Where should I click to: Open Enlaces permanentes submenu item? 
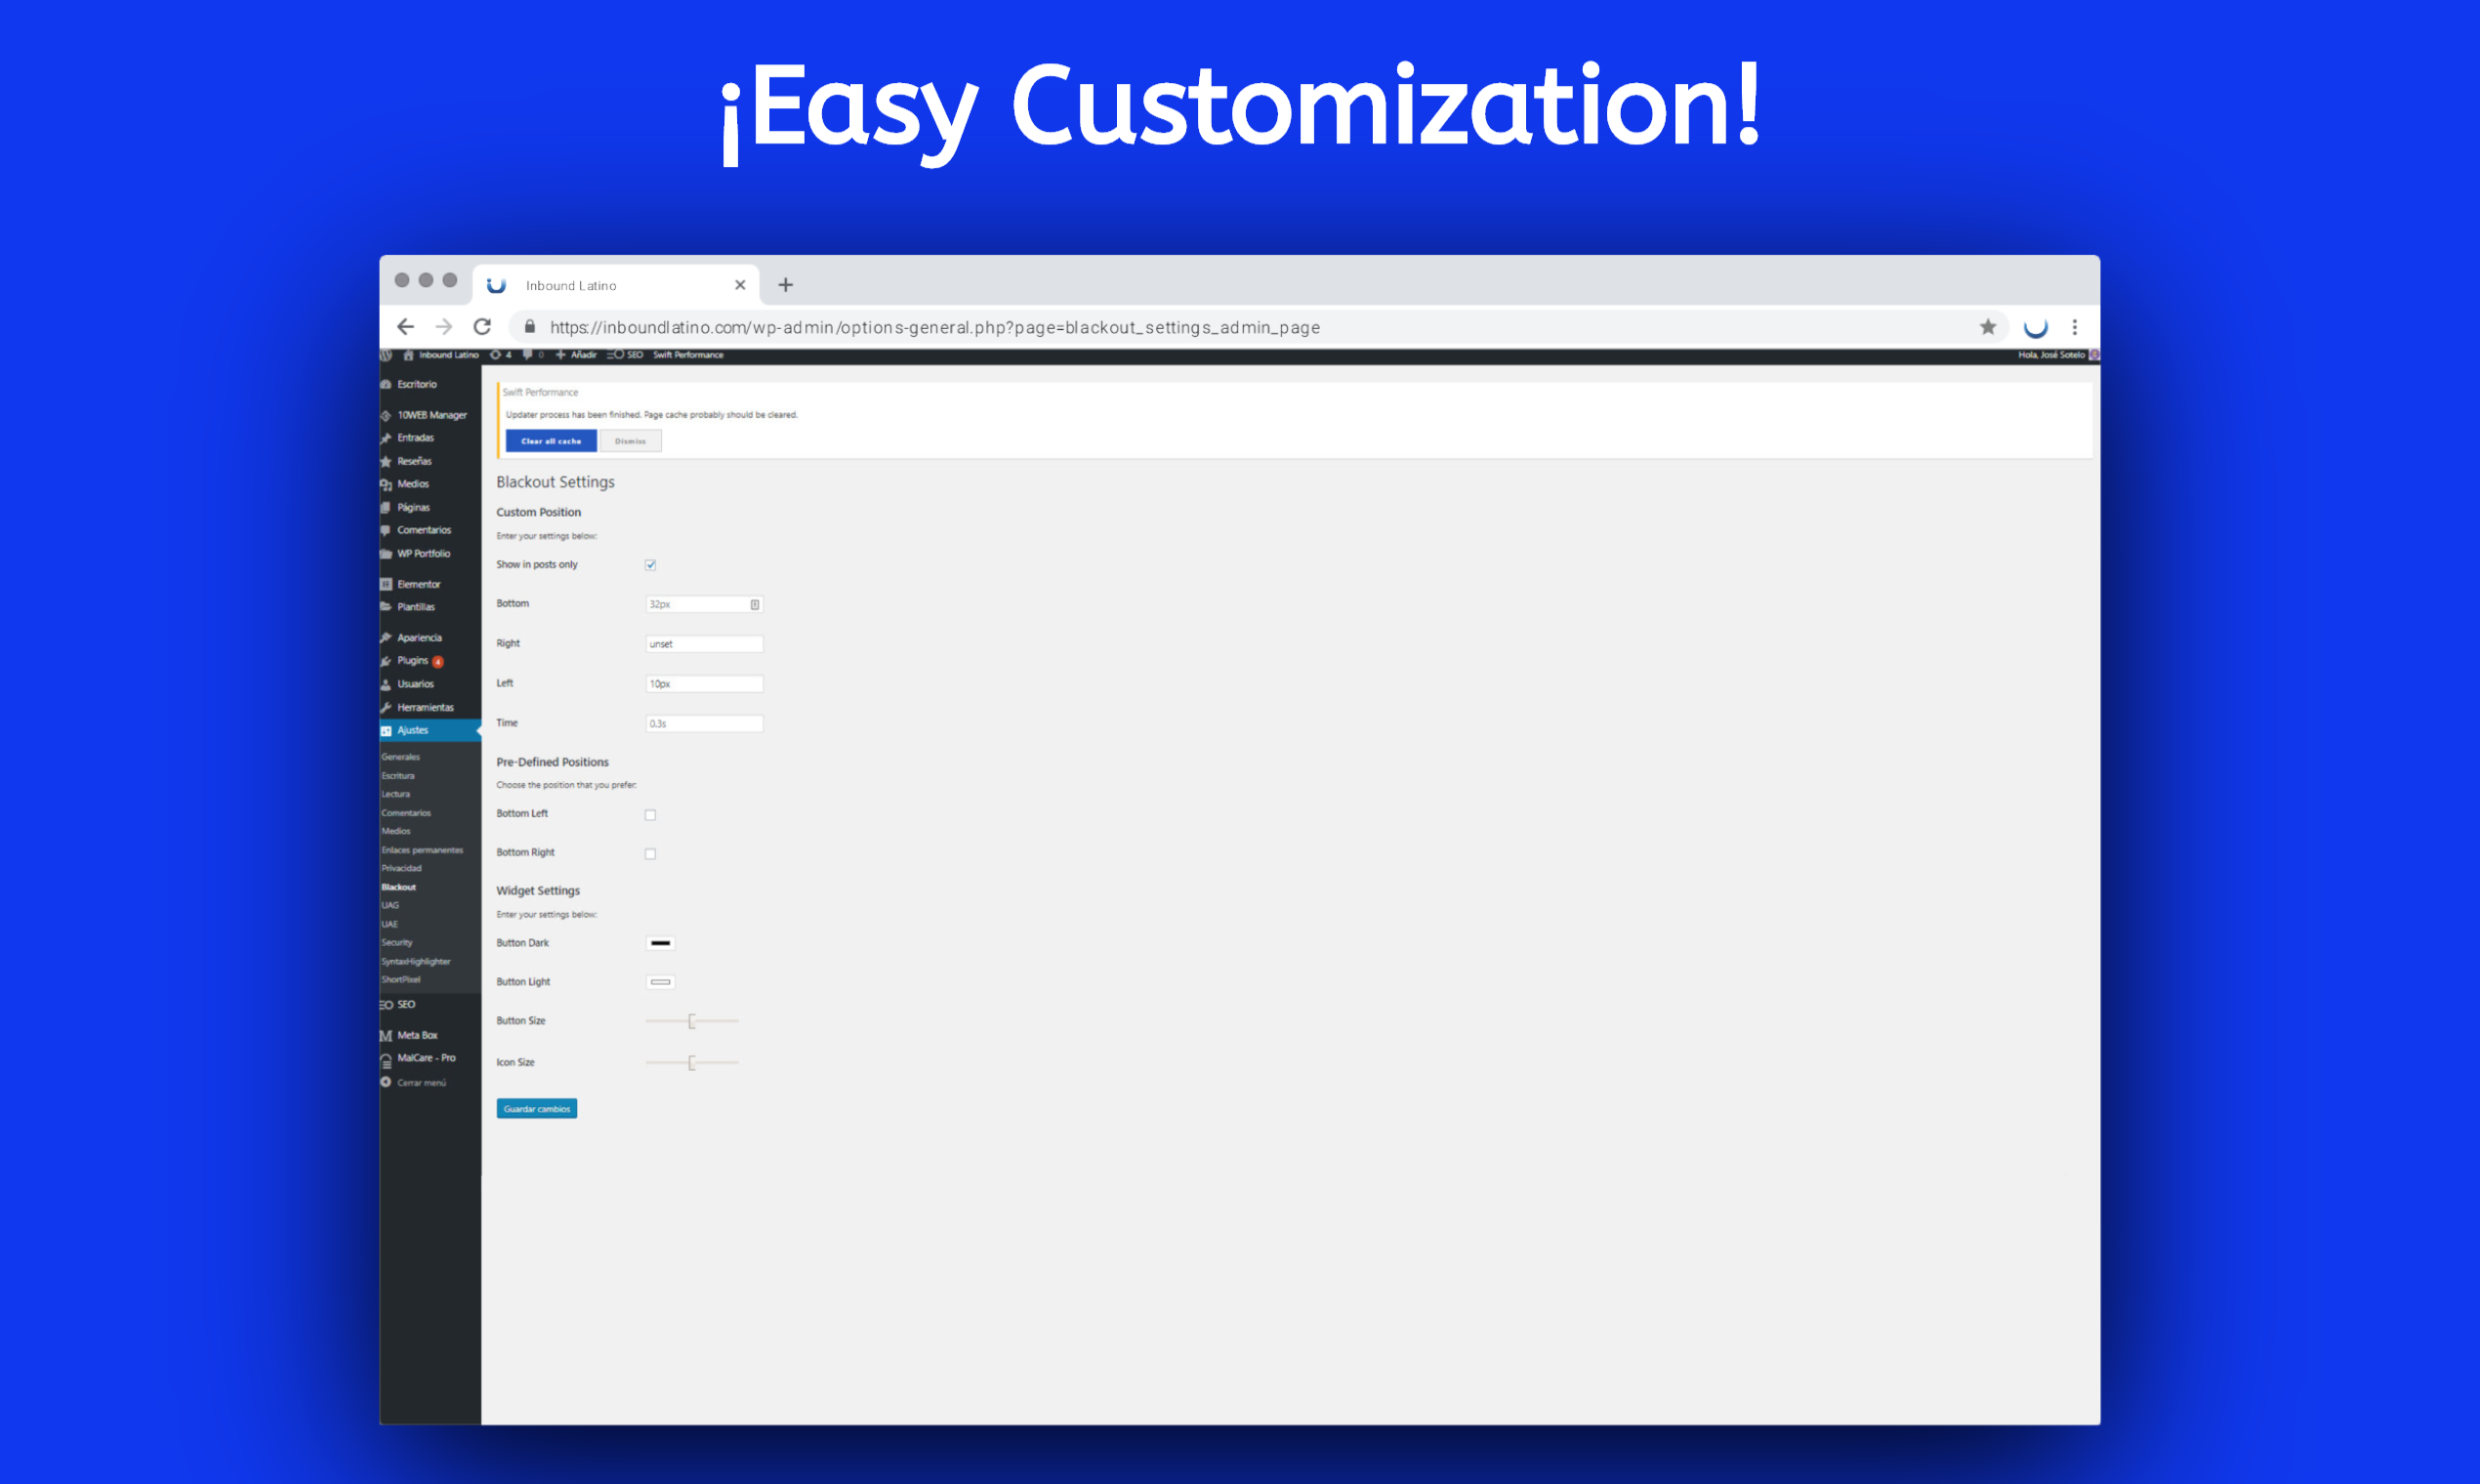(422, 850)
